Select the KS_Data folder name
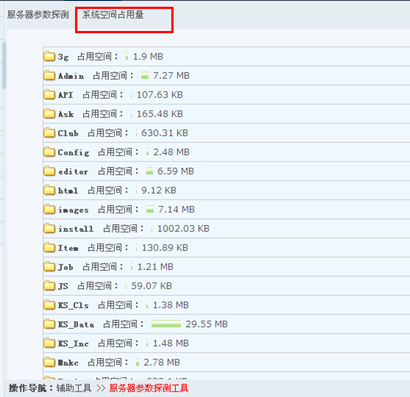 point(76,324)
